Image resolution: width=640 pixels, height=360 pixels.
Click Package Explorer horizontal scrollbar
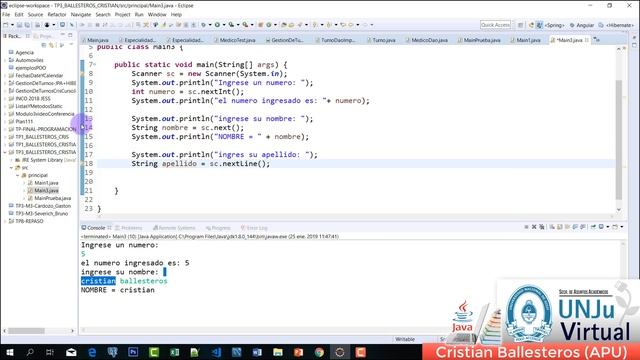click(27, 331)
